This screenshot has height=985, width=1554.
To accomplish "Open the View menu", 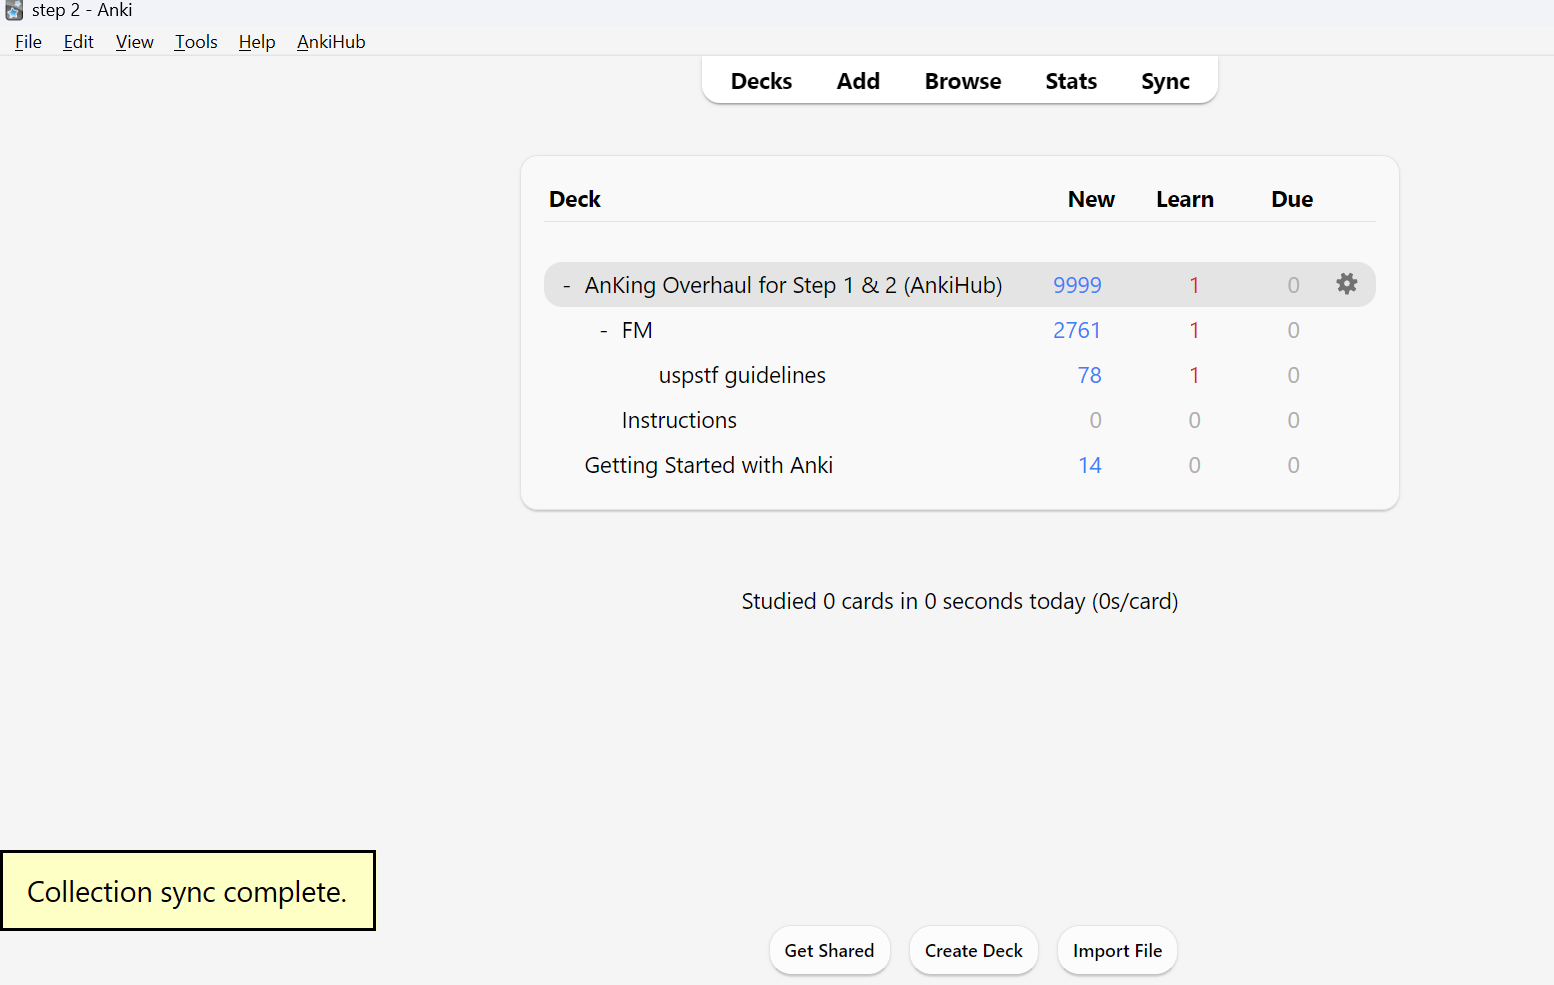I will (134, 42).
